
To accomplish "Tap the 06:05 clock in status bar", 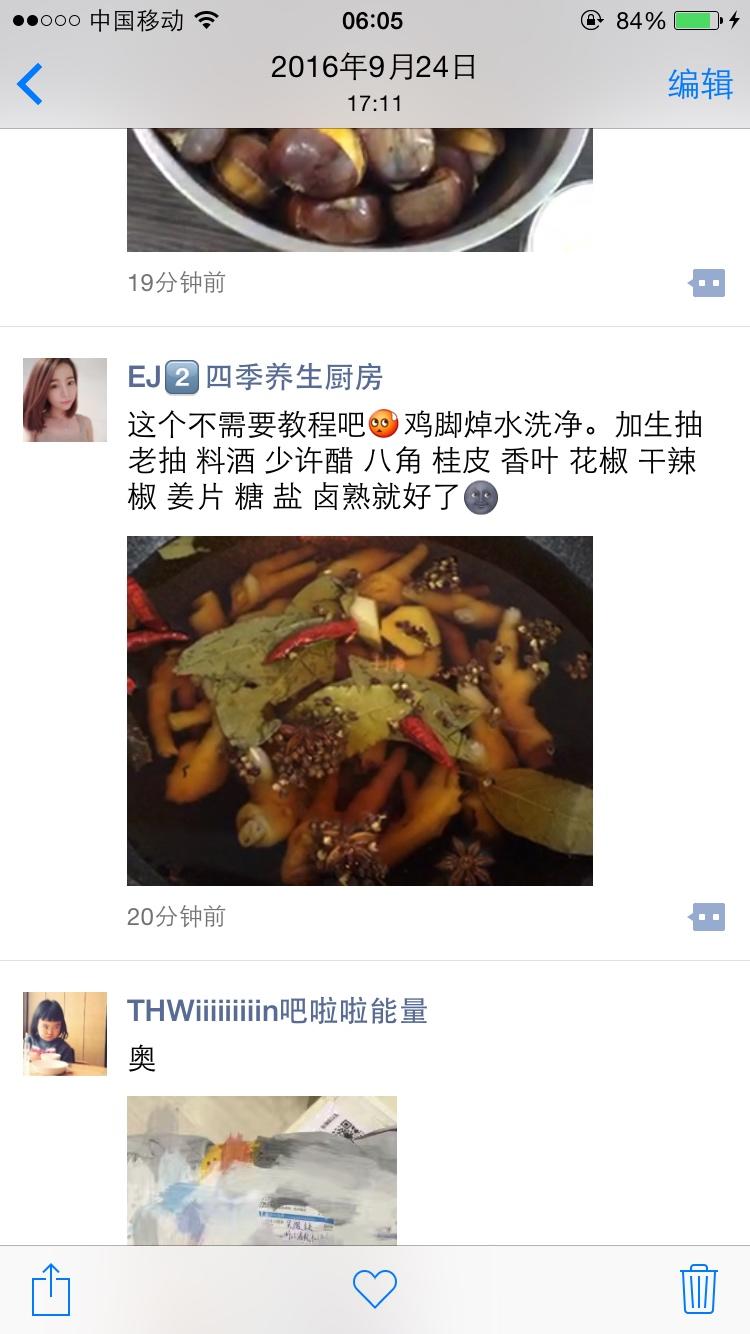I will coord(373,20).
